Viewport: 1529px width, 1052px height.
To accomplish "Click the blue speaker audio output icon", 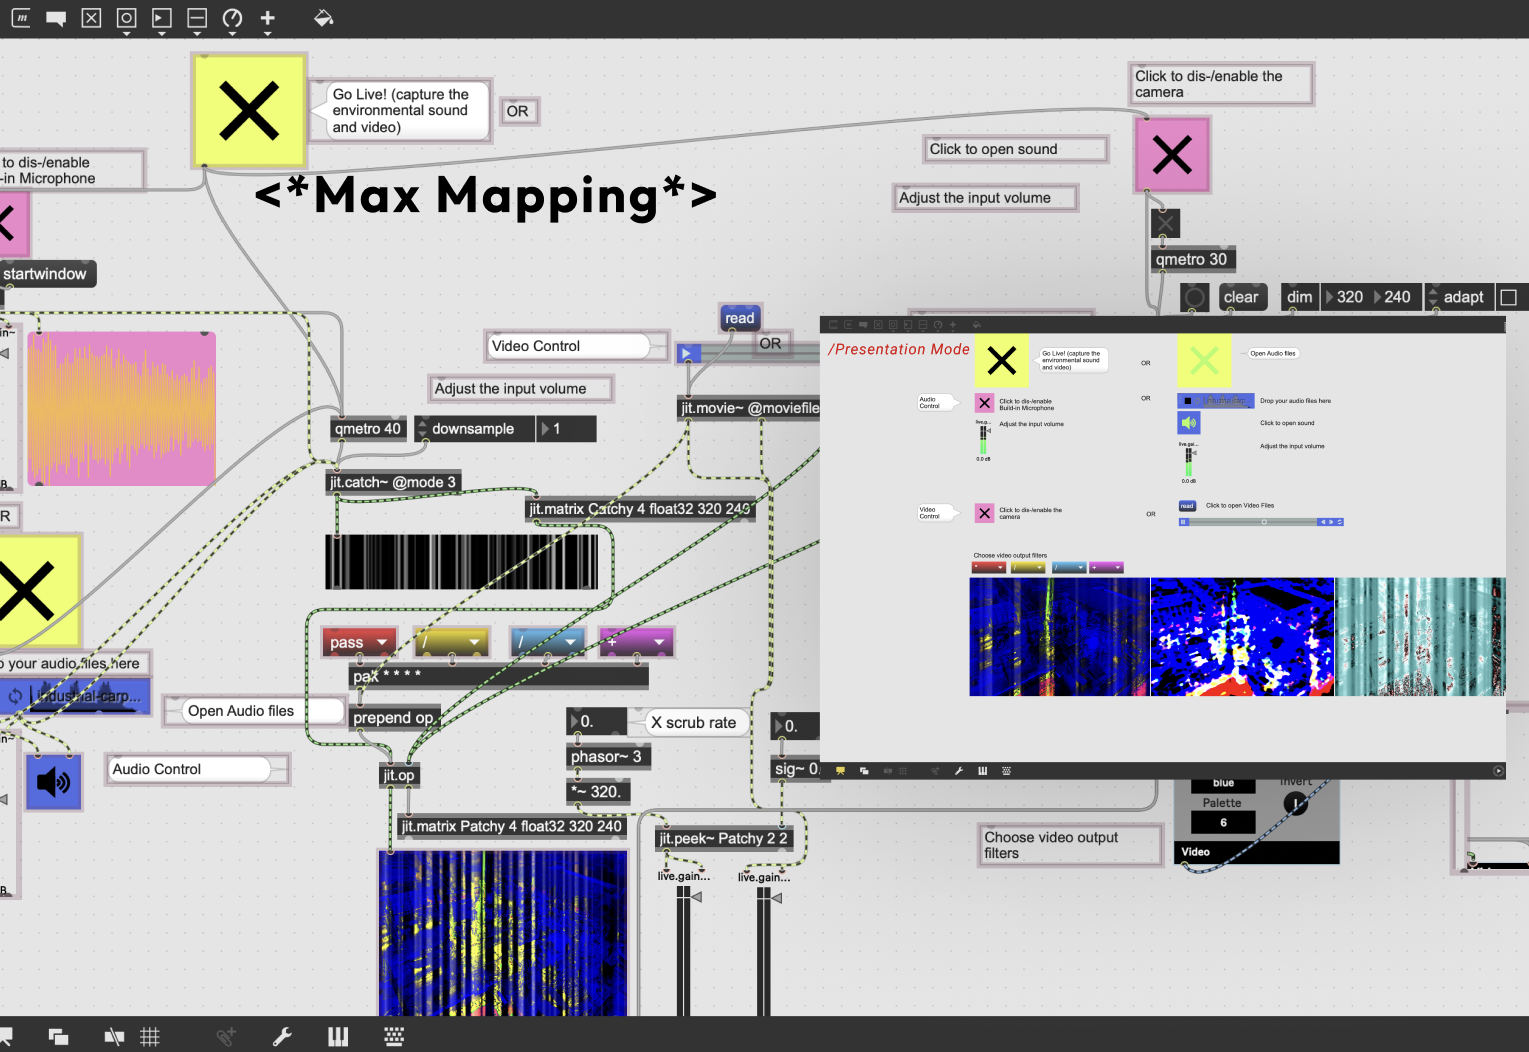I will coord(53,782).
